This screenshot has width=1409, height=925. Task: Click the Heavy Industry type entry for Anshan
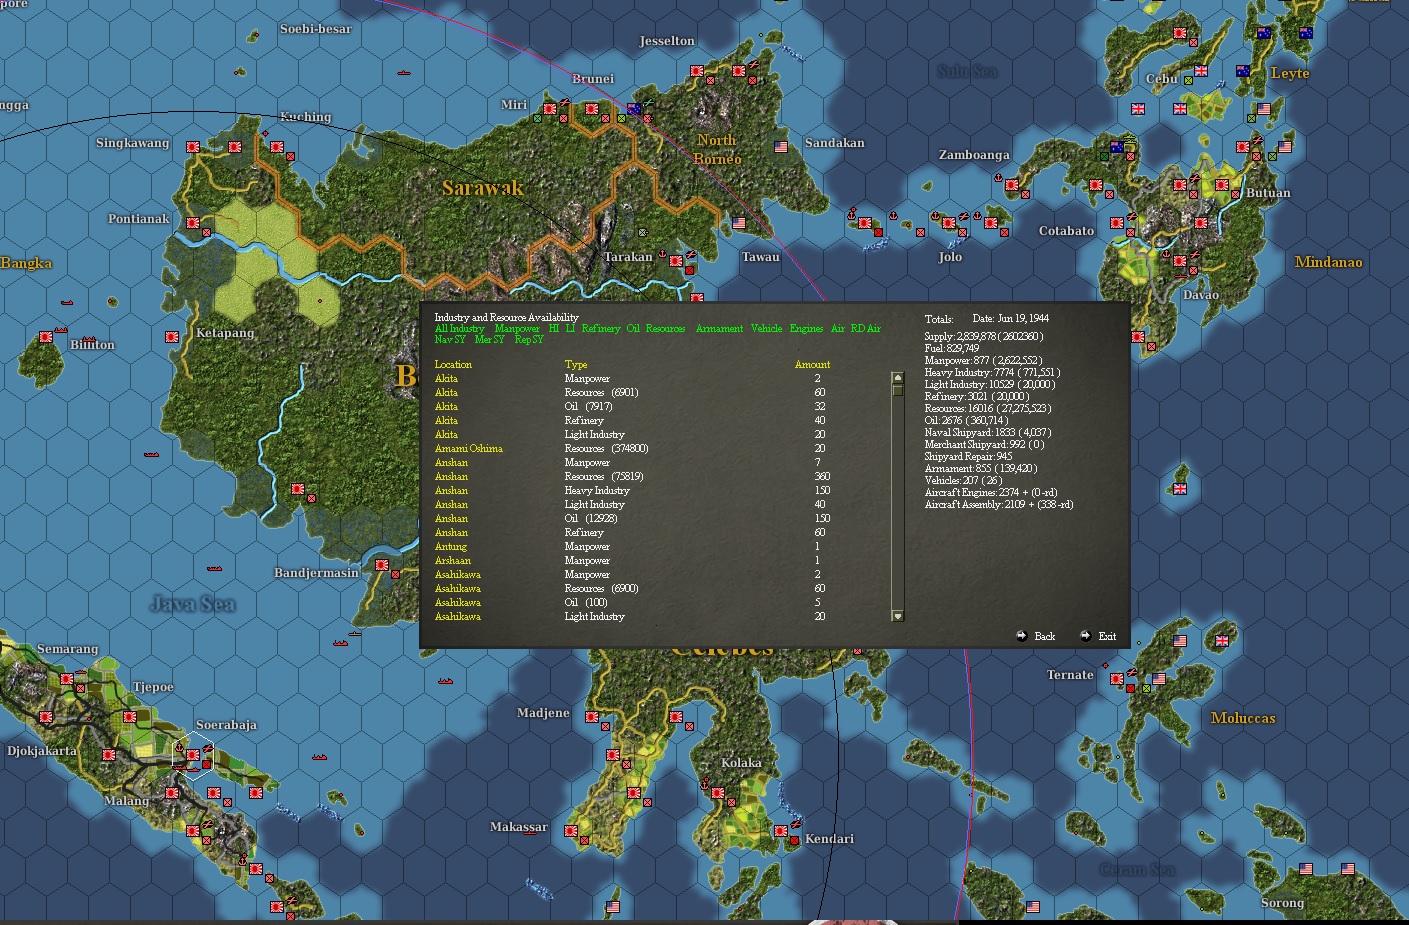[597, 490]
